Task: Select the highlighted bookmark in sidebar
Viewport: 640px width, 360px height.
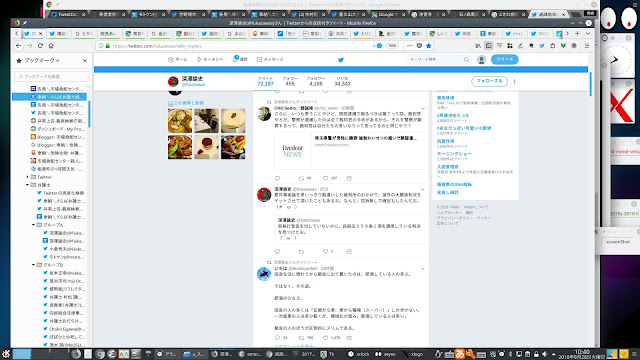Action: [x=49, y=97]
